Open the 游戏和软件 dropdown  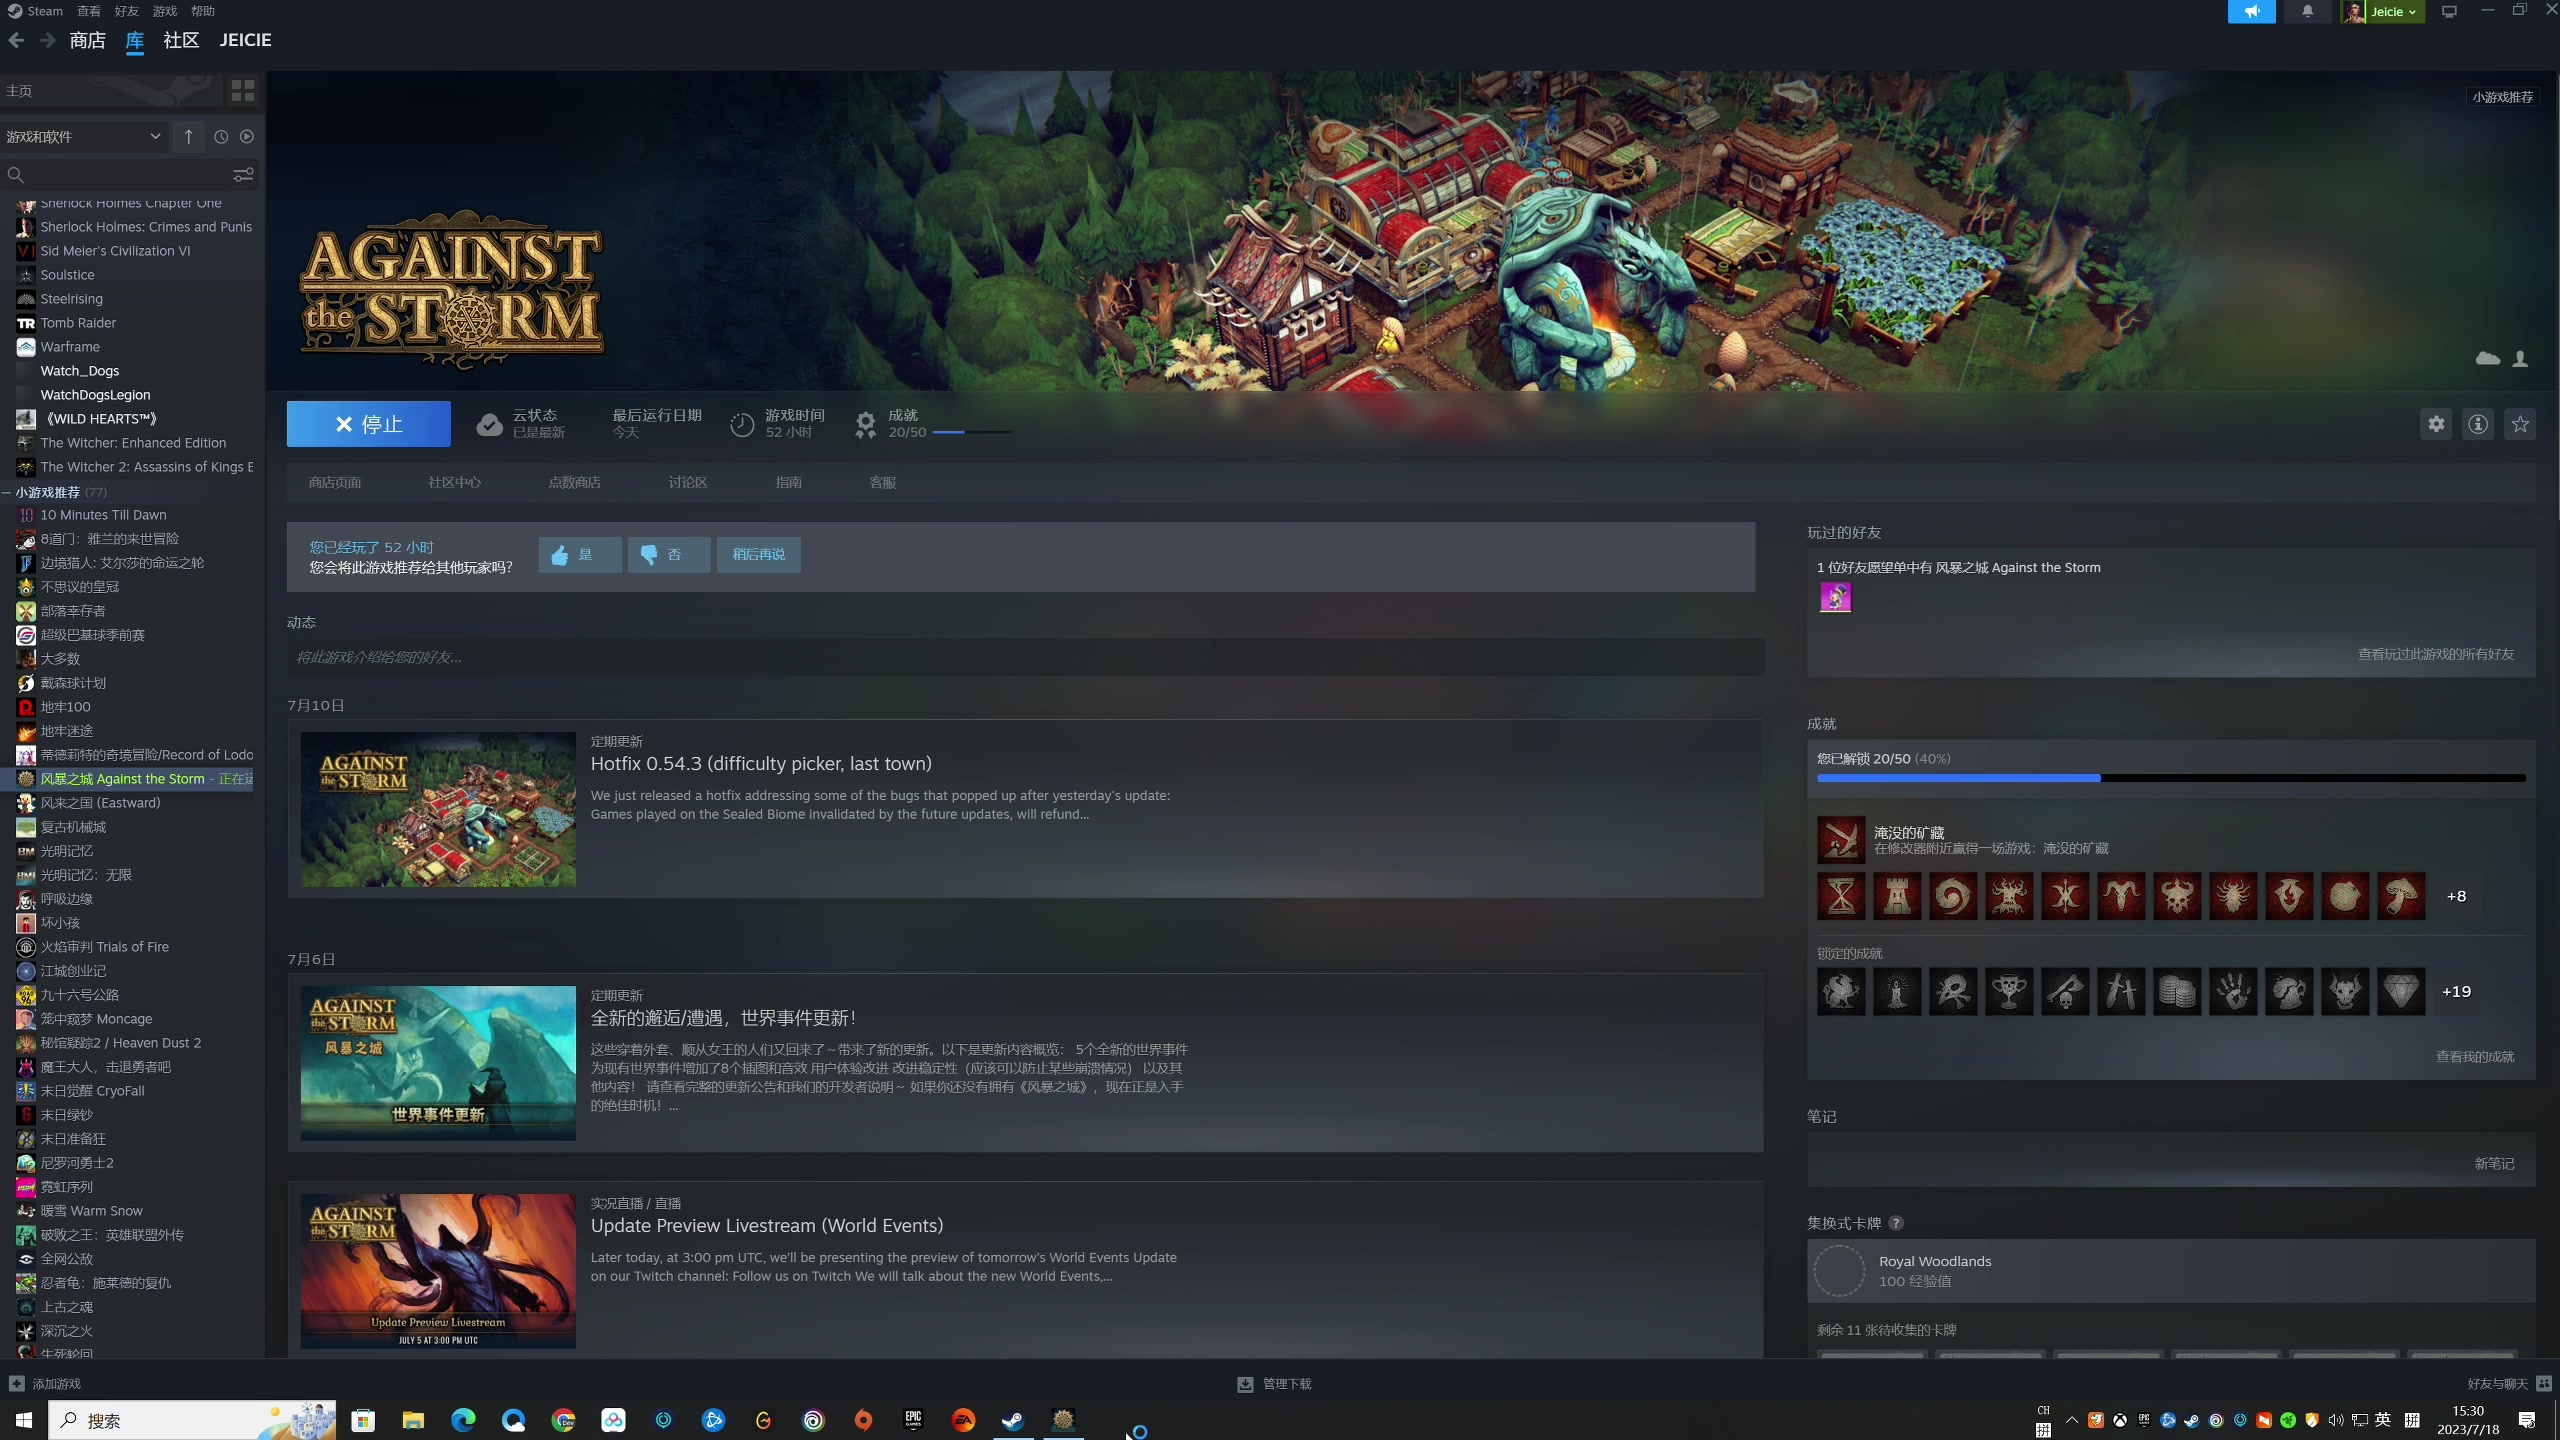click(x=84, y=137)
